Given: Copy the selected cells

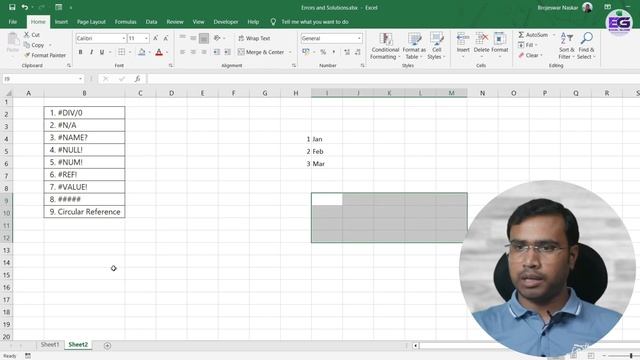Looking at the screenshot, I should pos(34,45).
